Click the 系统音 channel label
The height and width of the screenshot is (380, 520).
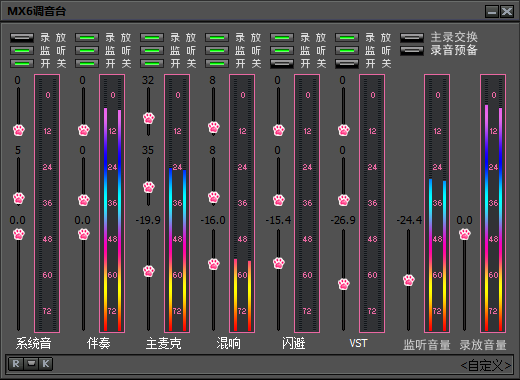click(x=33, y=343)
